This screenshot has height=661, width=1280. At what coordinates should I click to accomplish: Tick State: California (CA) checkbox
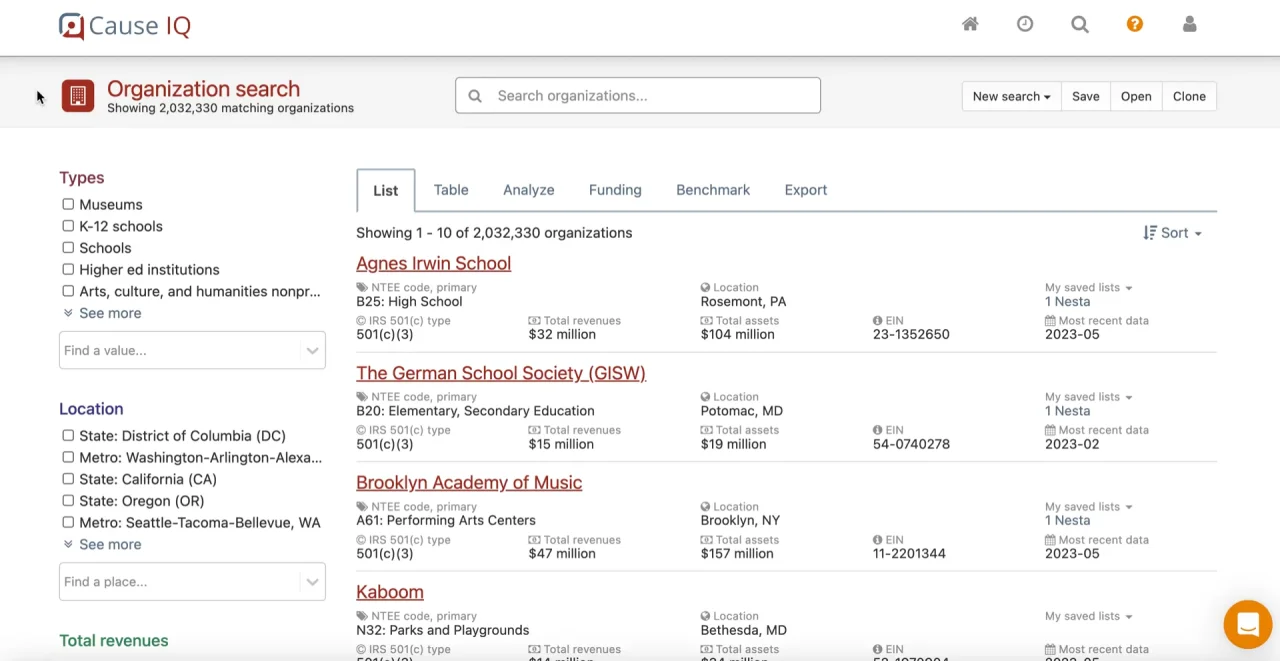tap(68, 479)
